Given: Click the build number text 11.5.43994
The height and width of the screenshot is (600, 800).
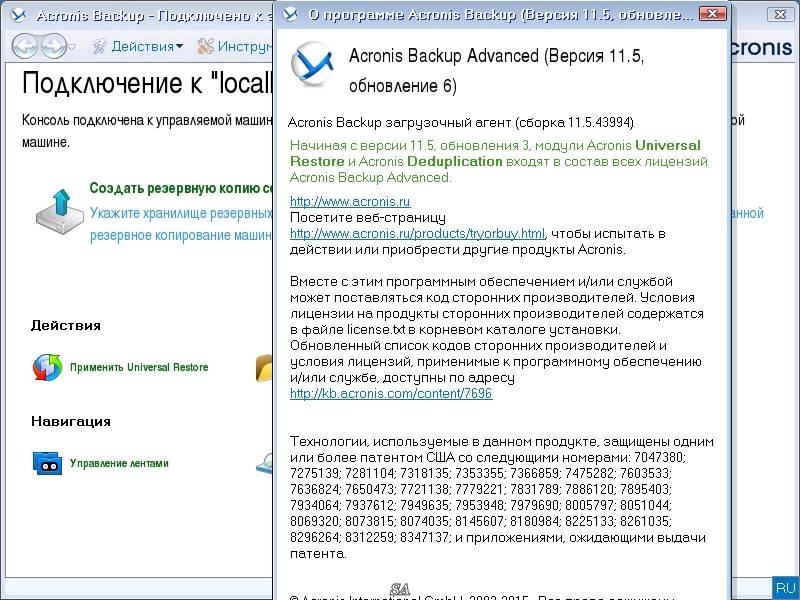Looking at the screenshot, I should tap(598, 122).
